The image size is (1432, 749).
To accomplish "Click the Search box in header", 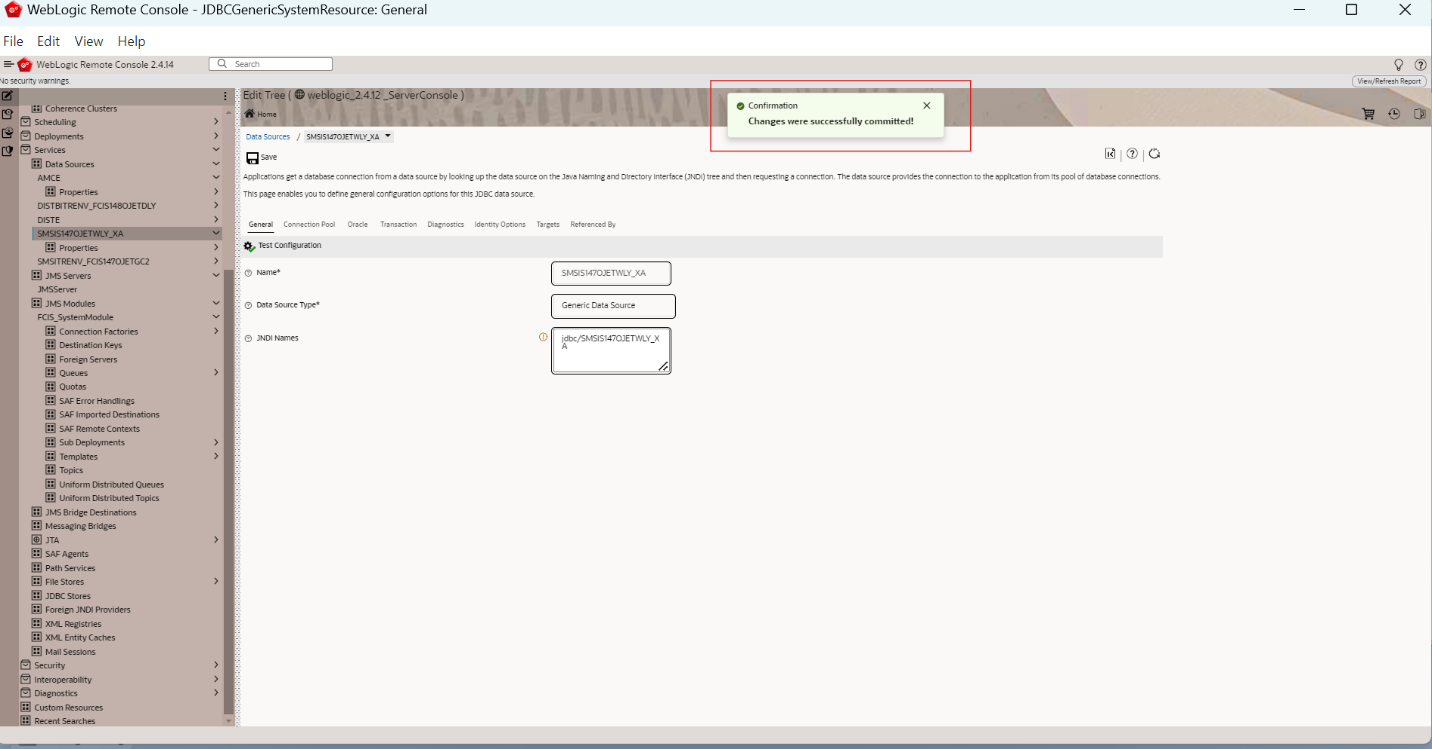I will [x=271, y=64].
